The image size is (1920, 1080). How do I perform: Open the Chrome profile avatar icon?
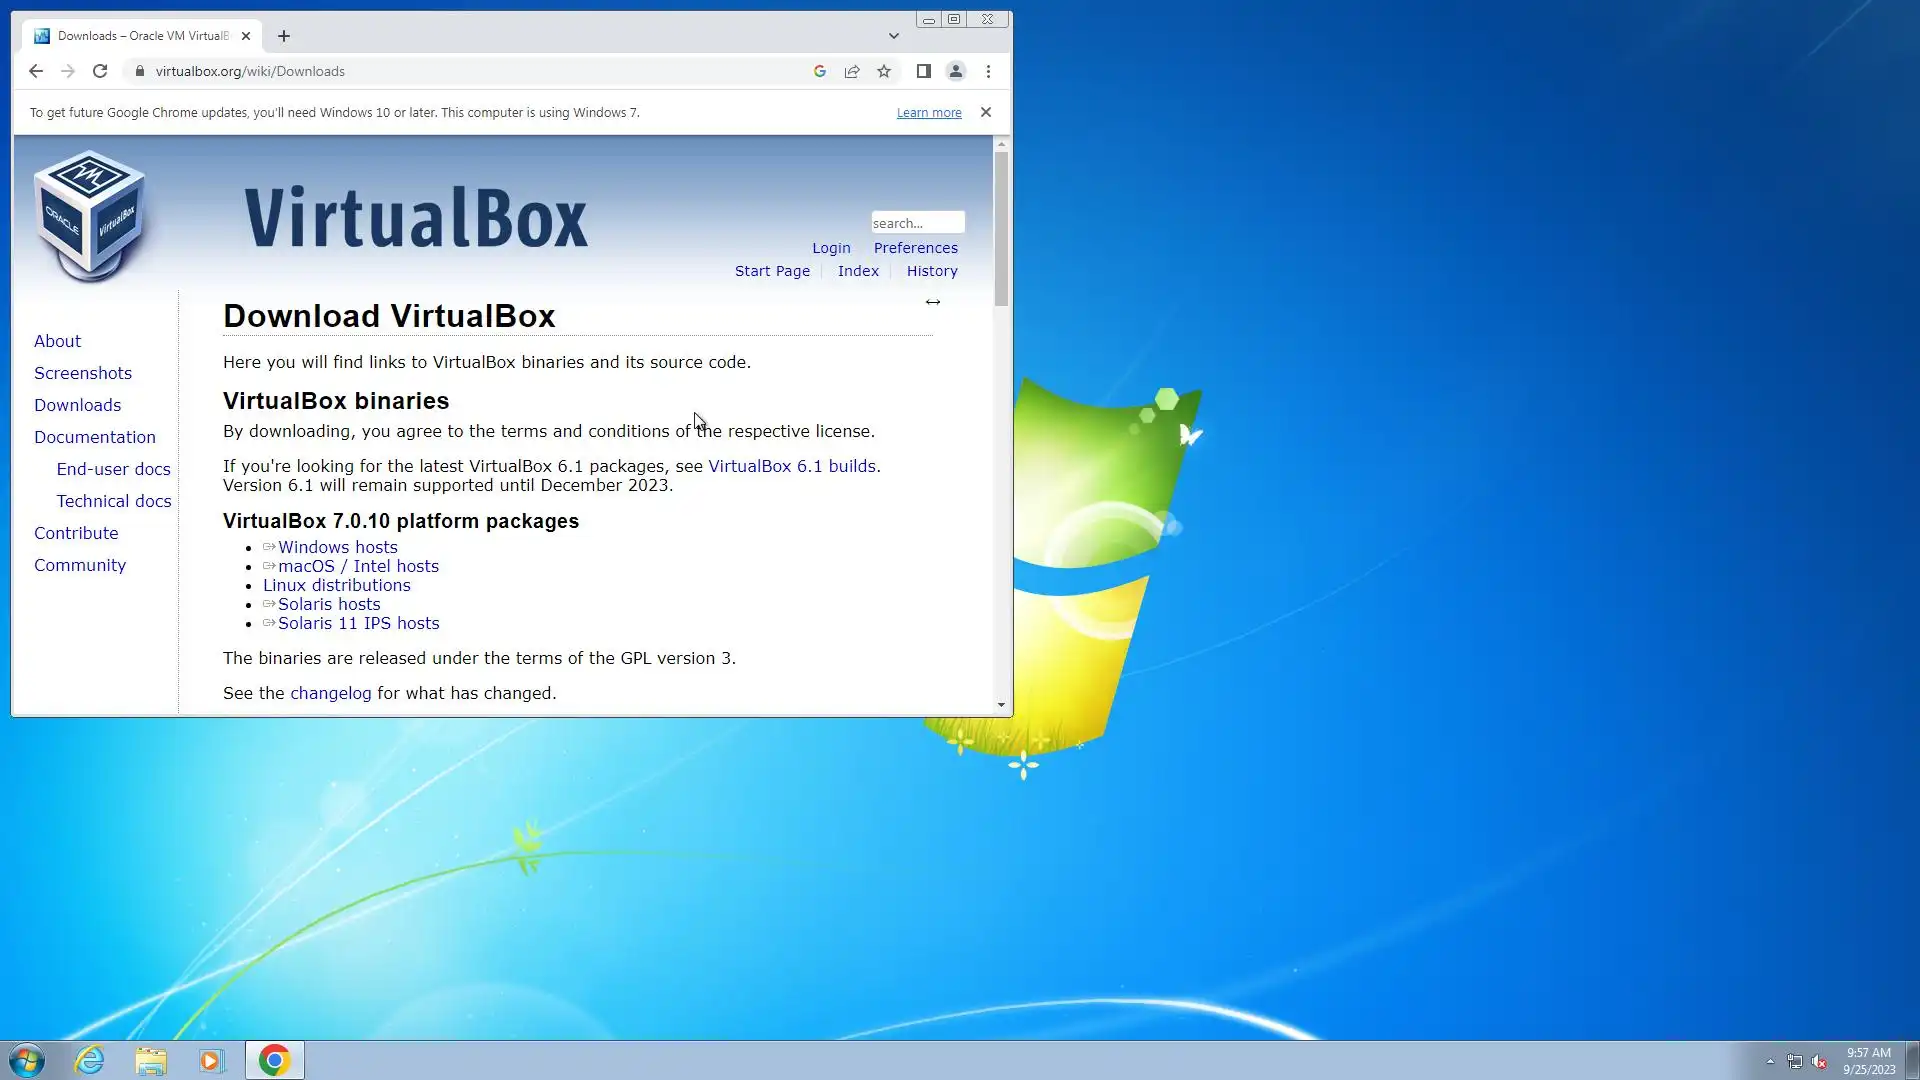pos(956,71)
